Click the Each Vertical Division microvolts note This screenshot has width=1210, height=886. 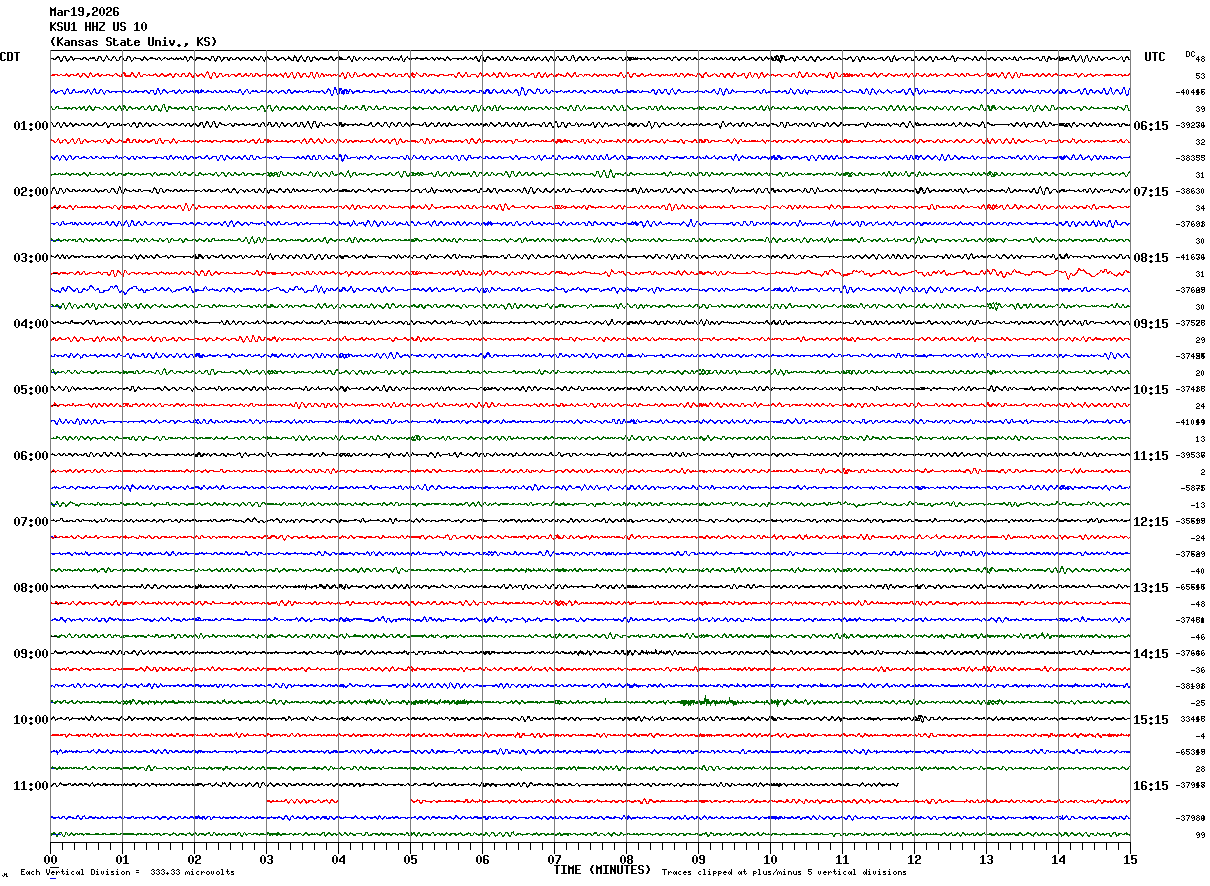tap(127, 873)
